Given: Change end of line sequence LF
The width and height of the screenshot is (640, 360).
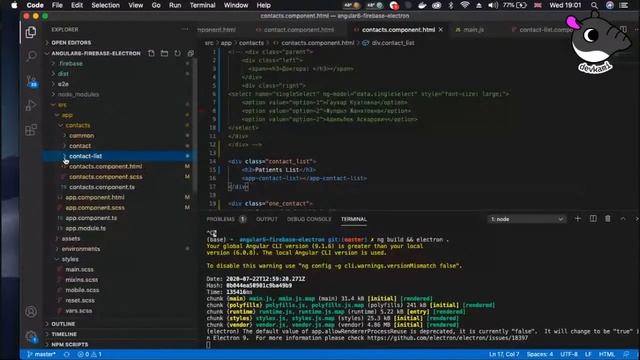Looking at the screenshot, I should pos(588,354).
